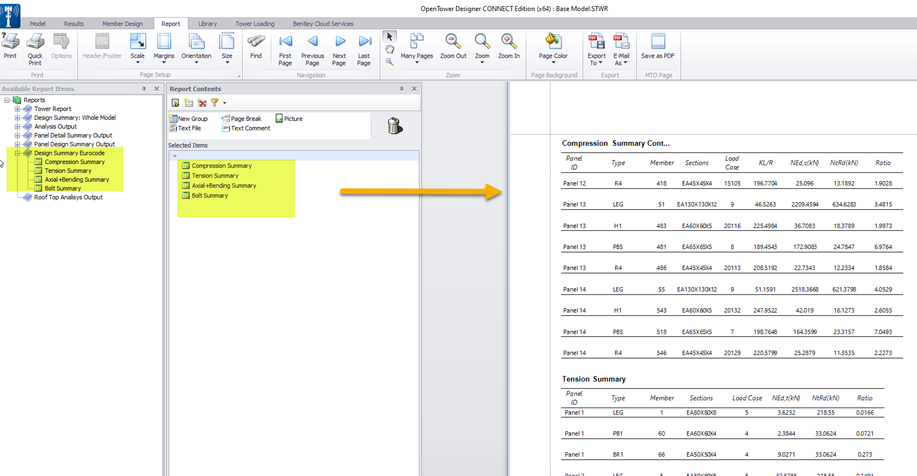The height and width of the screenshot is (476, 917).
Task: Click the New Group button
Action: (189, 118)
